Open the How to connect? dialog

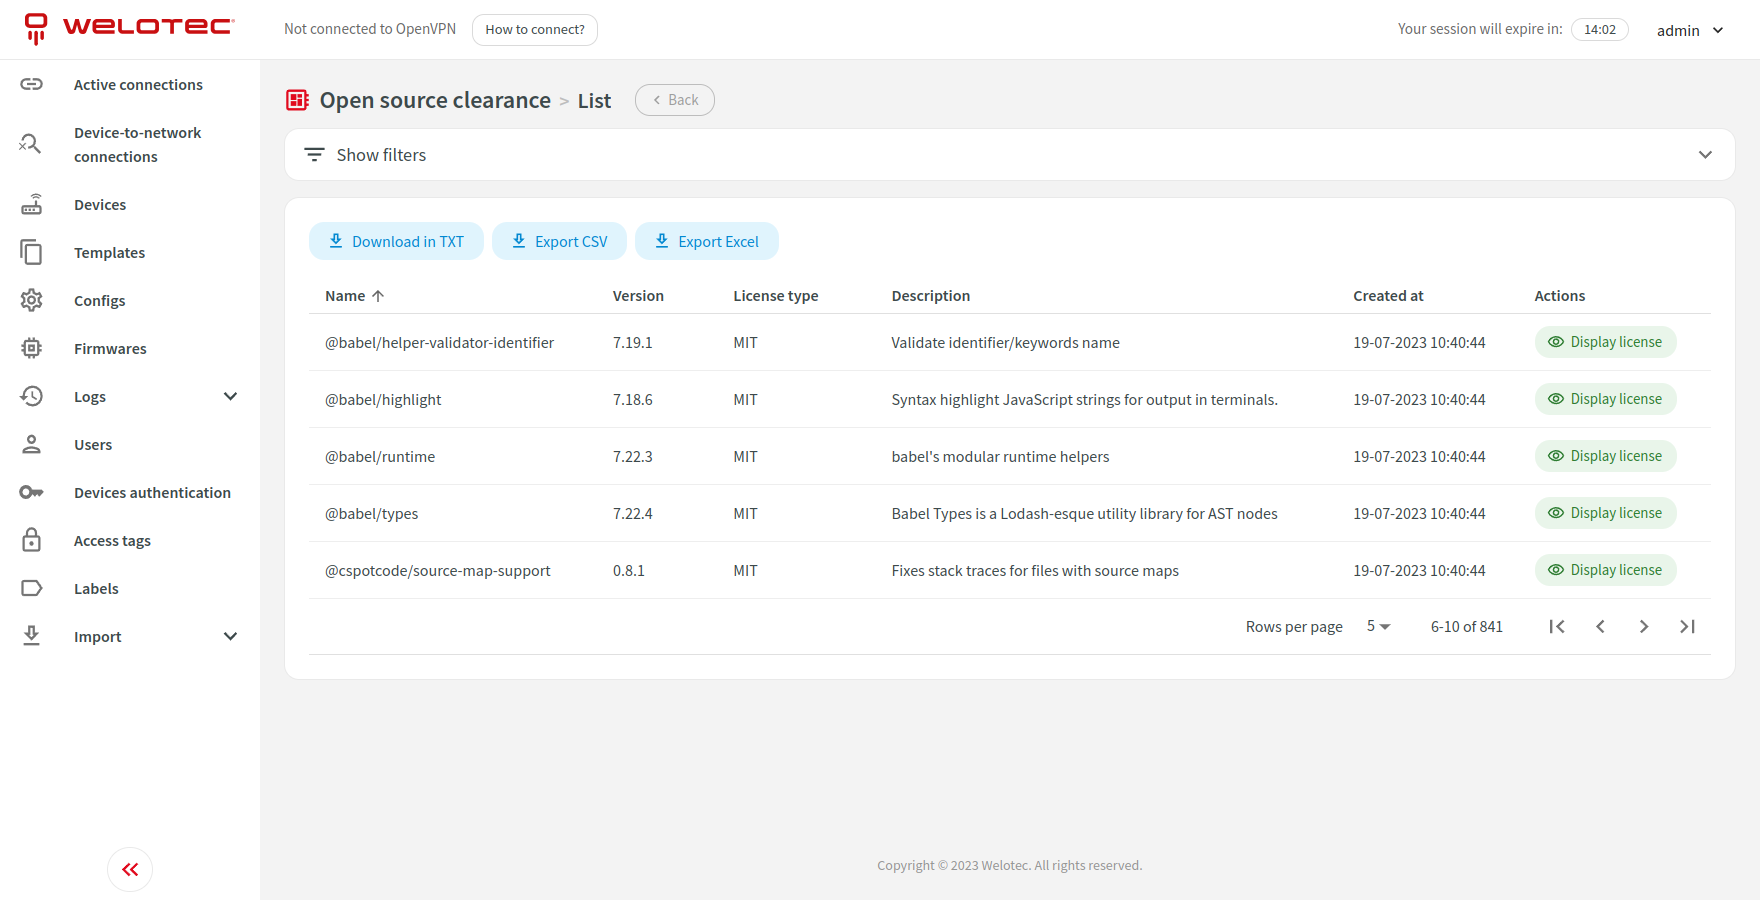534,29
